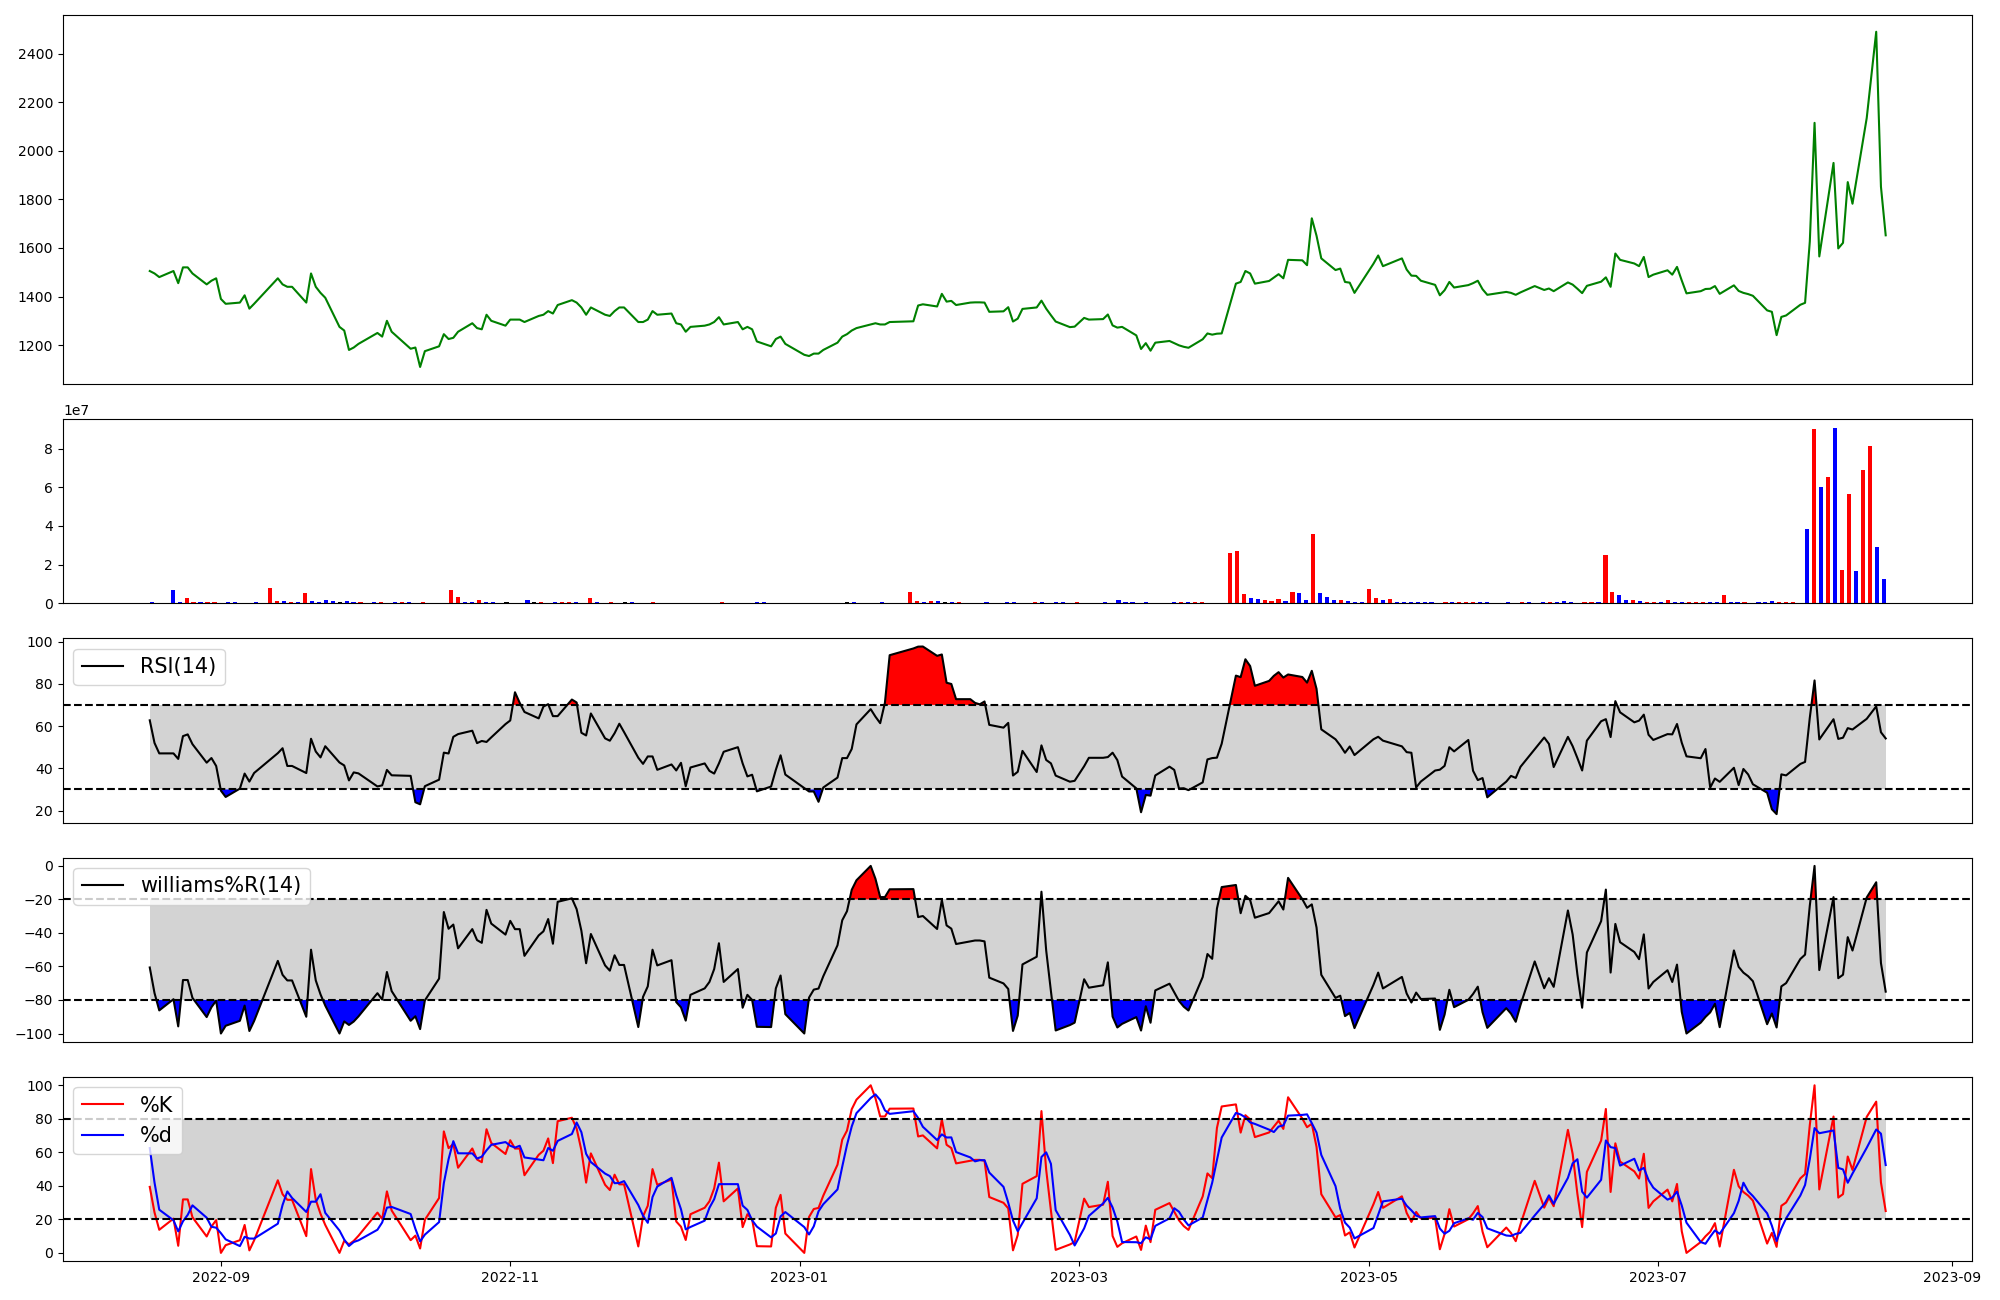Screen dimensions: 2000x1300
Task: Click the -100 tick on Williams %R axis
Action: [x=33, y=1034]
